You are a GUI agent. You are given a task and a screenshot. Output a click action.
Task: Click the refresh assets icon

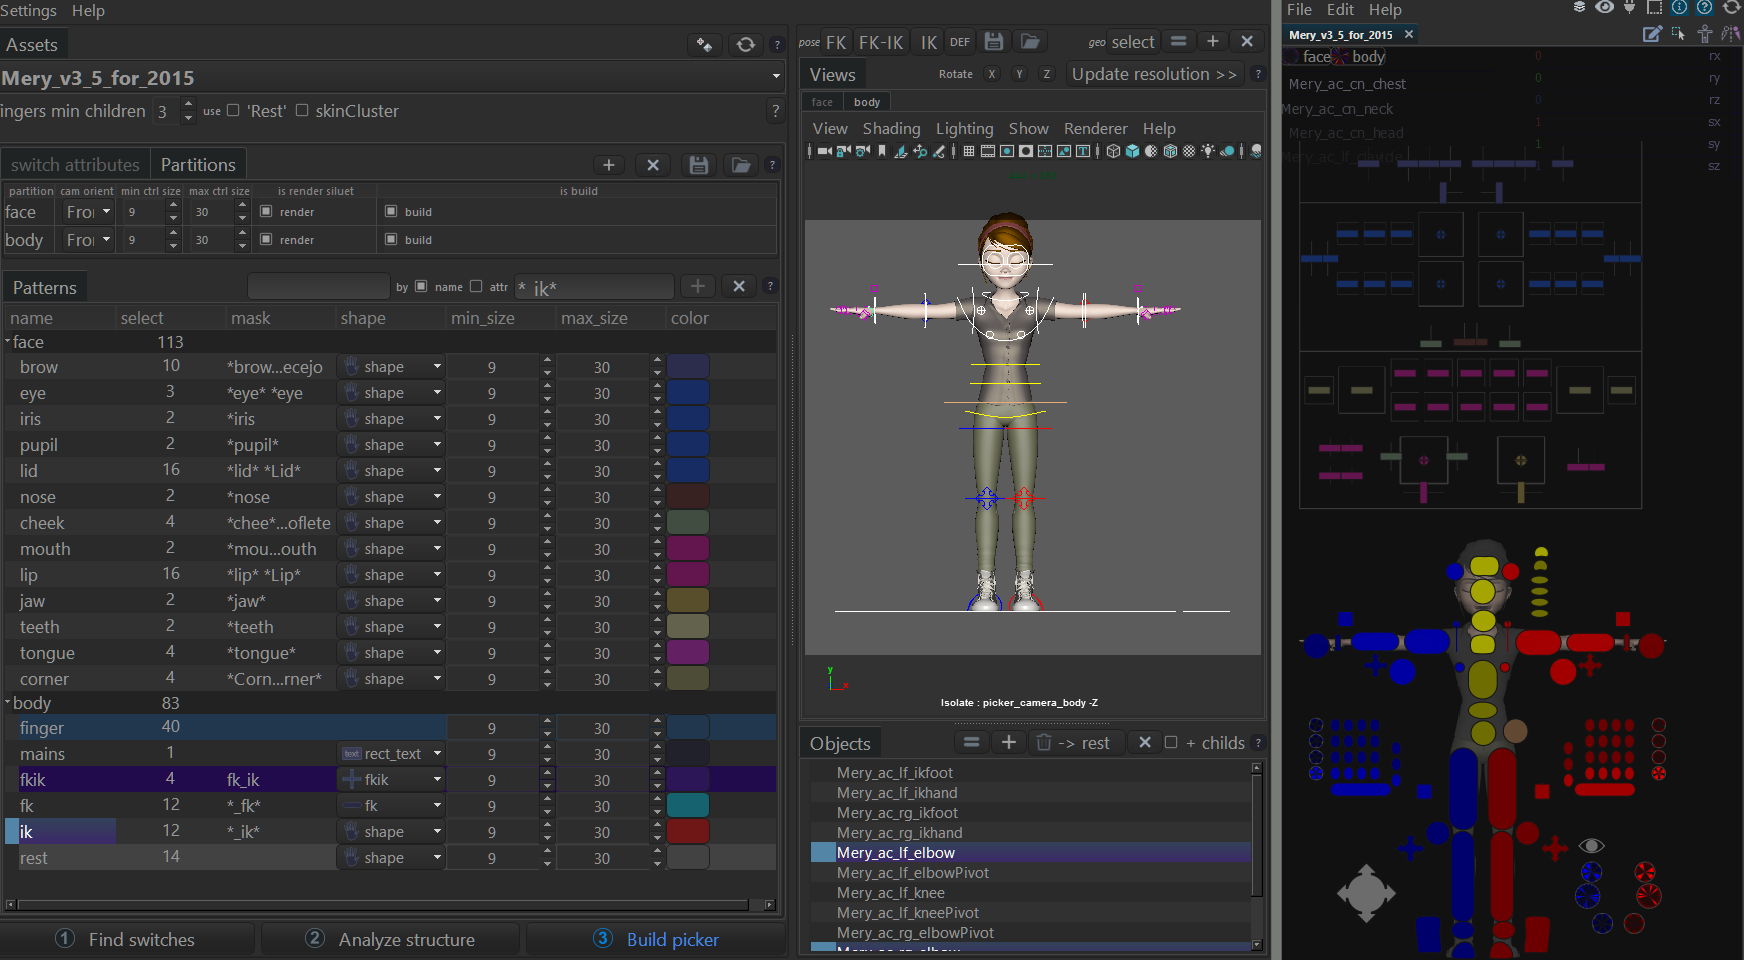click(745, 44)
